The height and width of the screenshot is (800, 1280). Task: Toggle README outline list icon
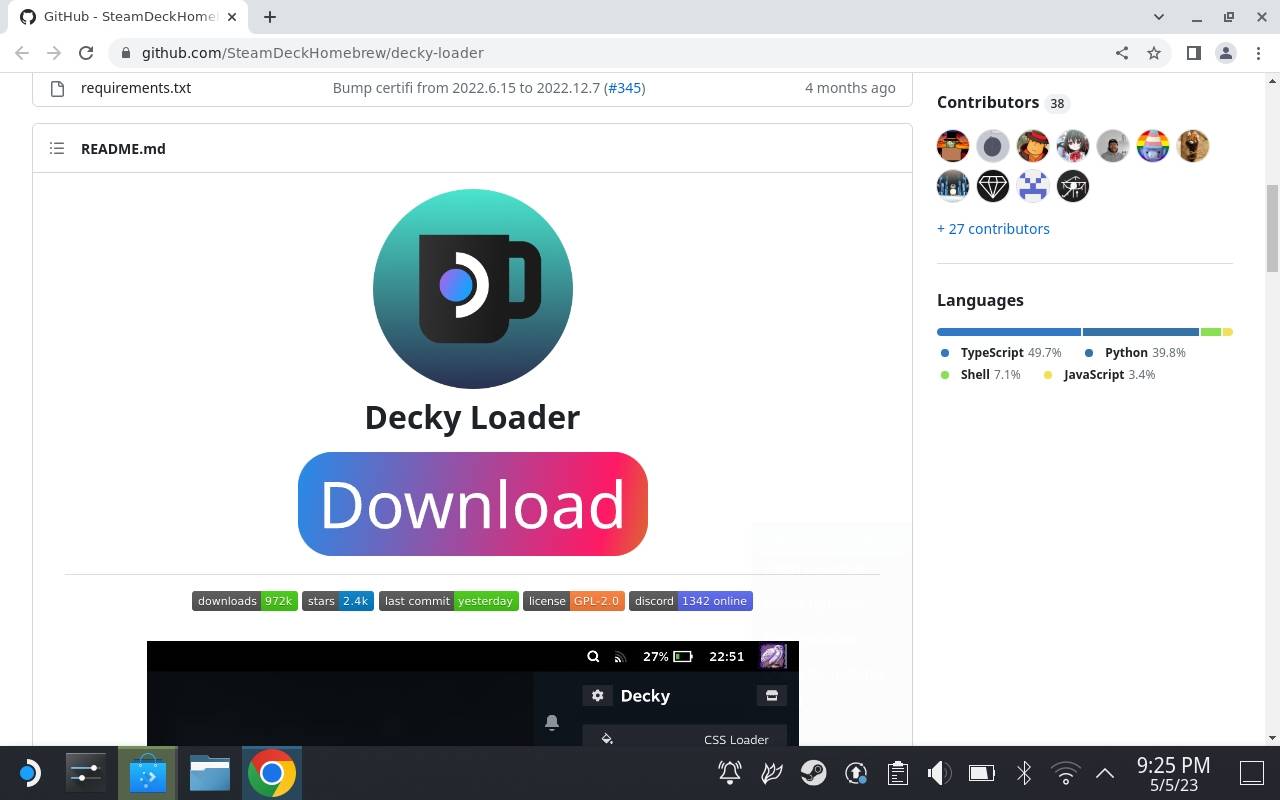click(57, 148)
